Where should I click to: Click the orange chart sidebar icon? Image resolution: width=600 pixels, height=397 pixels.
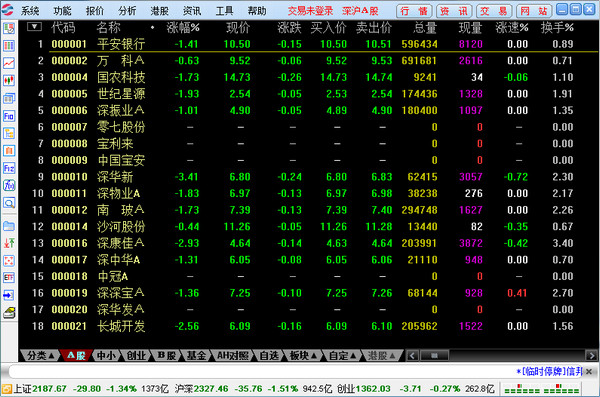click(9, 150)
